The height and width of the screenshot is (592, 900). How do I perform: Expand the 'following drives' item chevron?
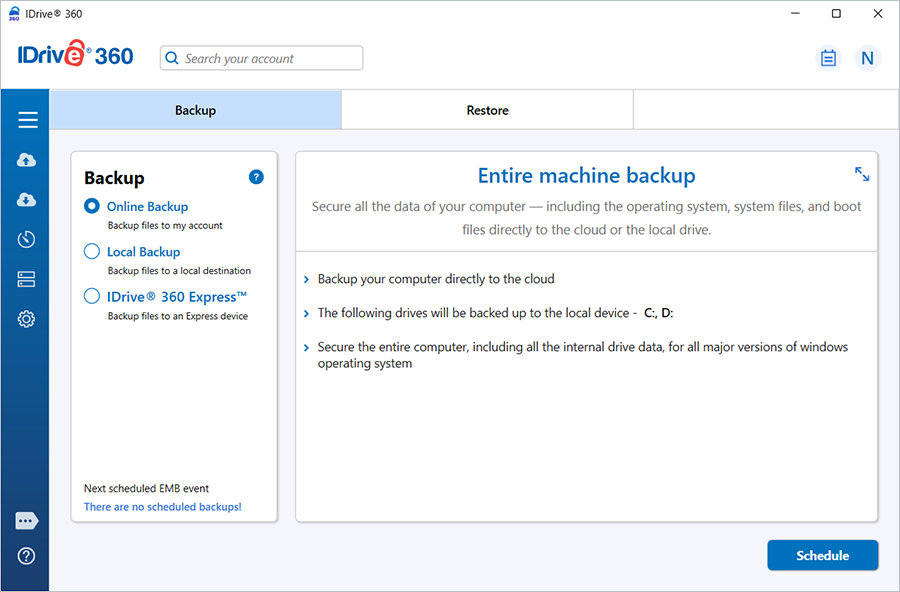(x=306, y=314)
